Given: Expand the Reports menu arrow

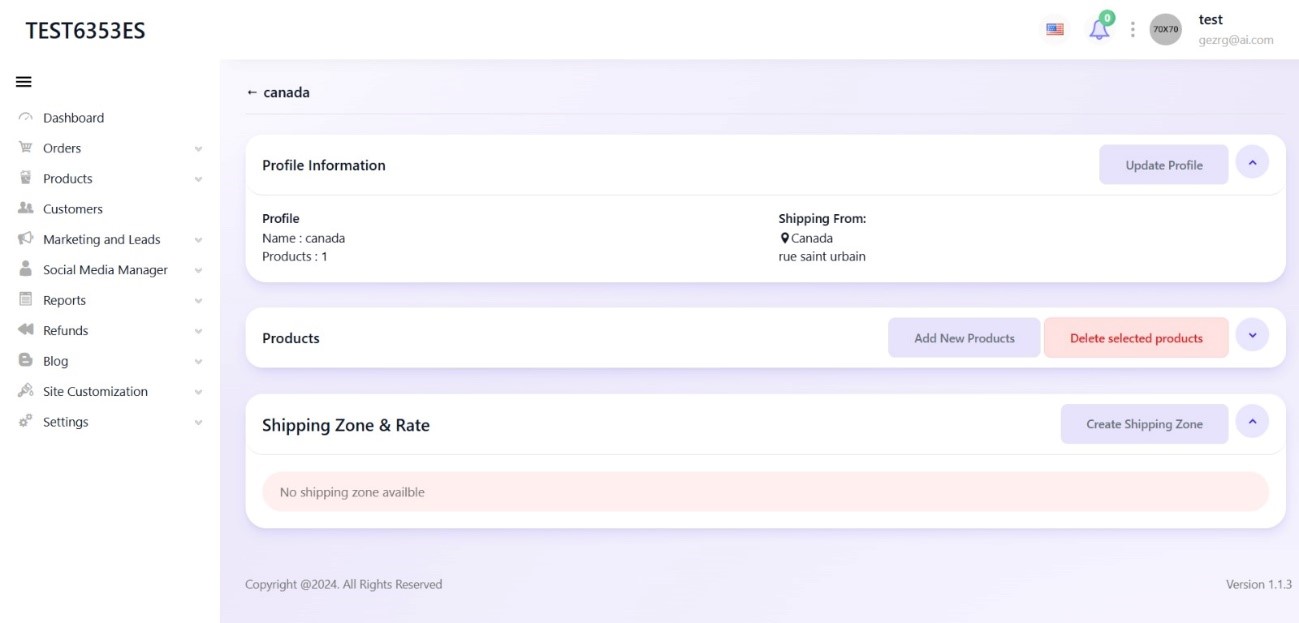Looking at the screenshot, I should (x=198, y=301).
